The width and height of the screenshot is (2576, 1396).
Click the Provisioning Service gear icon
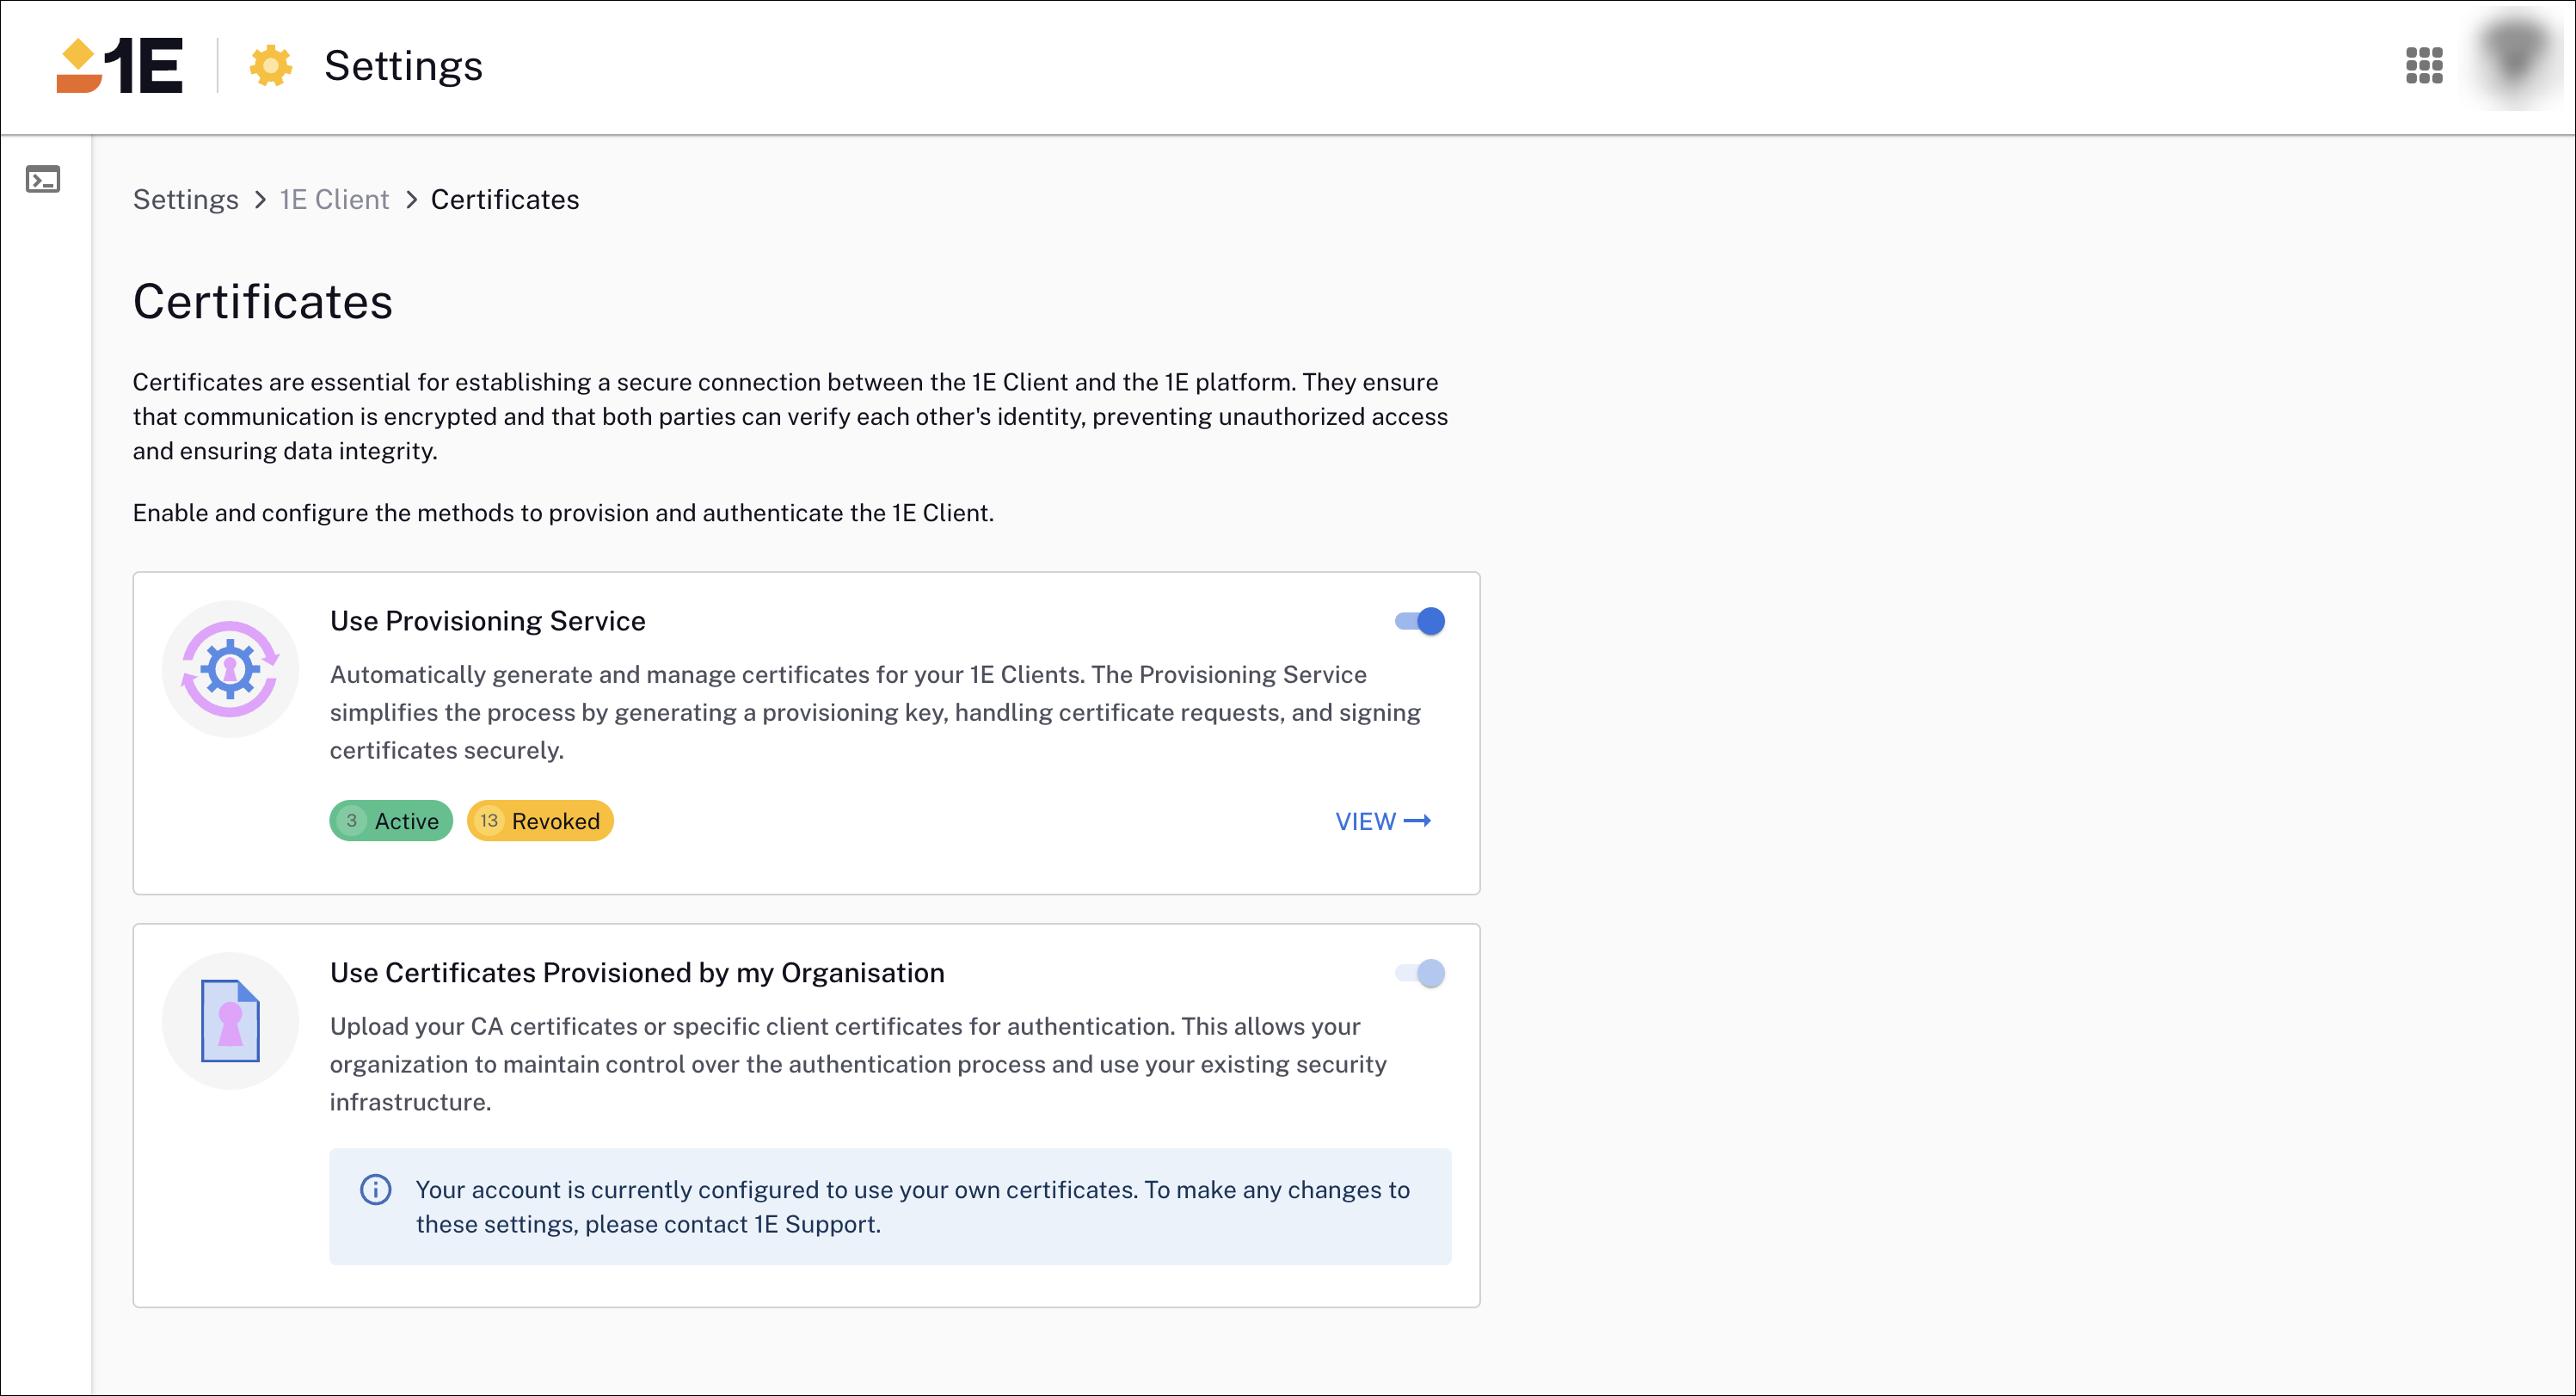pyautogui.click(x=230, y=669)
